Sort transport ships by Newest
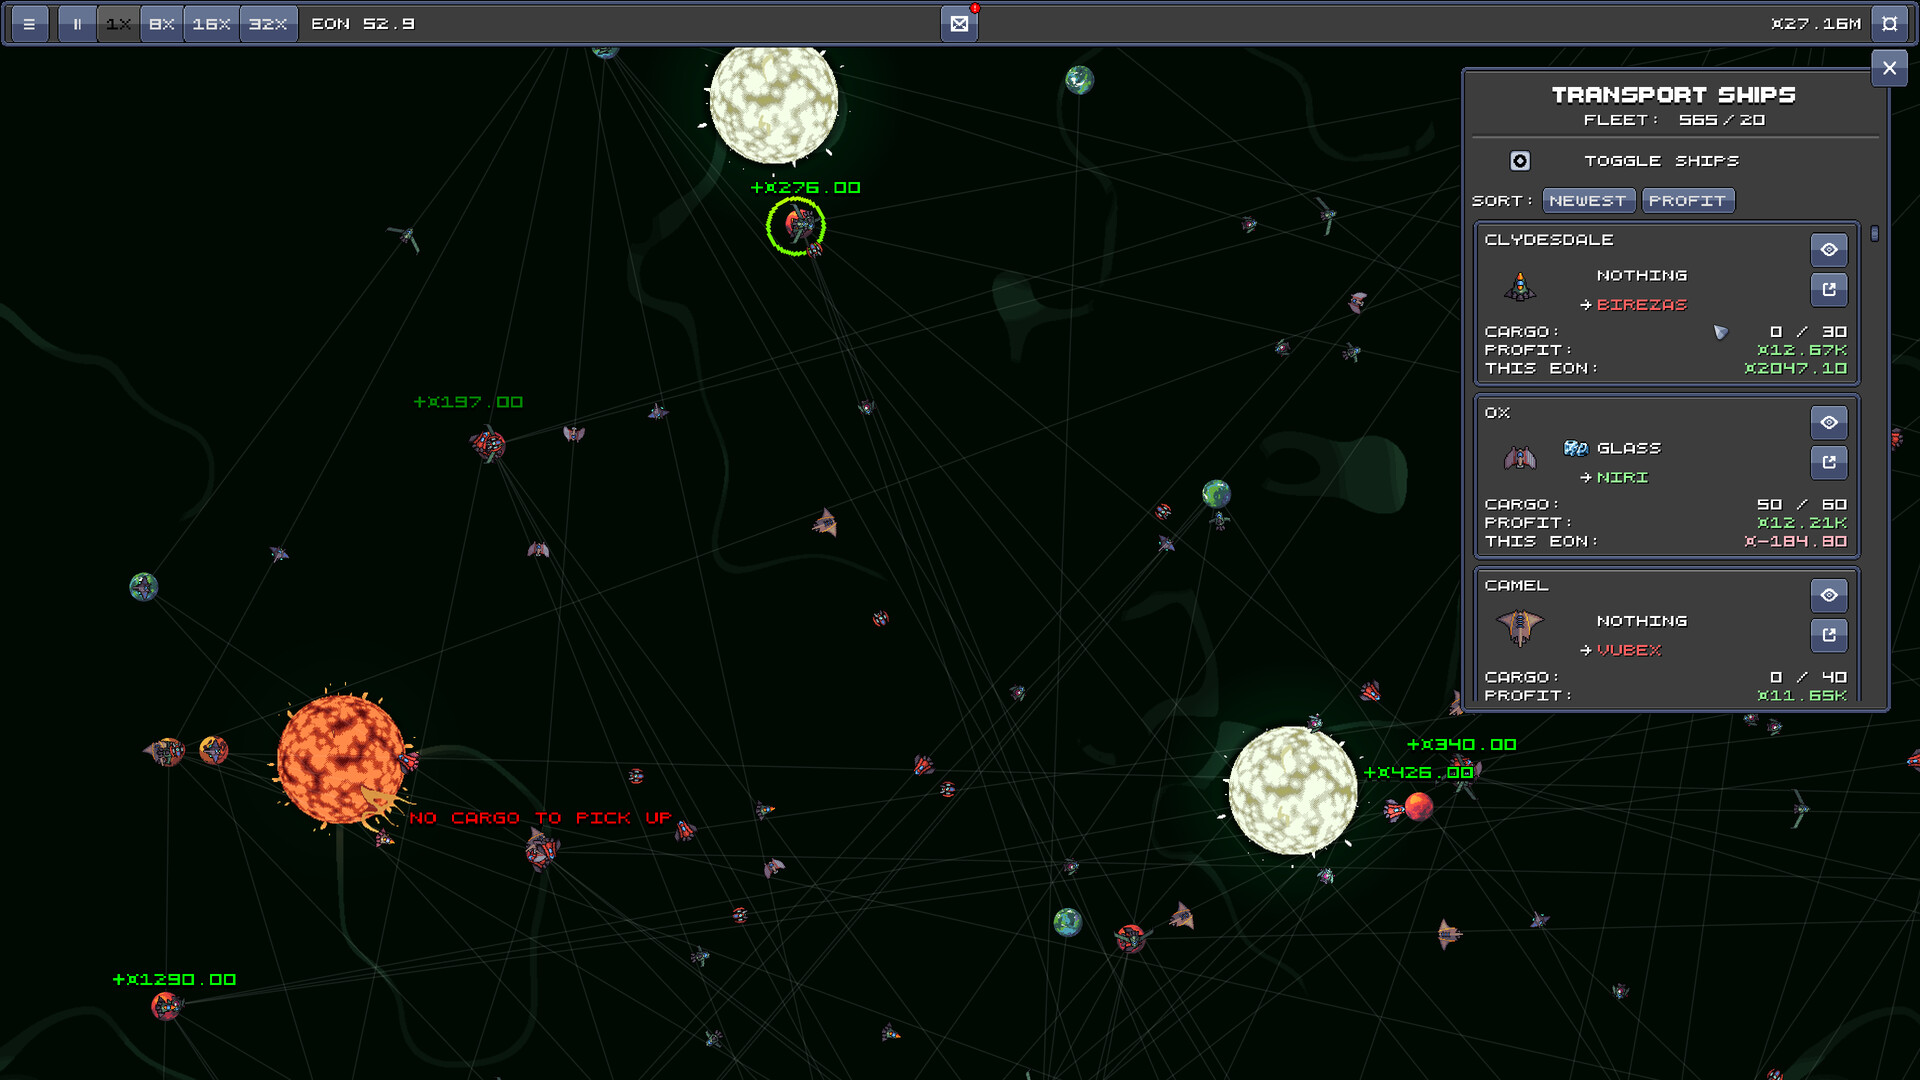Viewport: 1920px width, 1080px height. [1589, 200]
